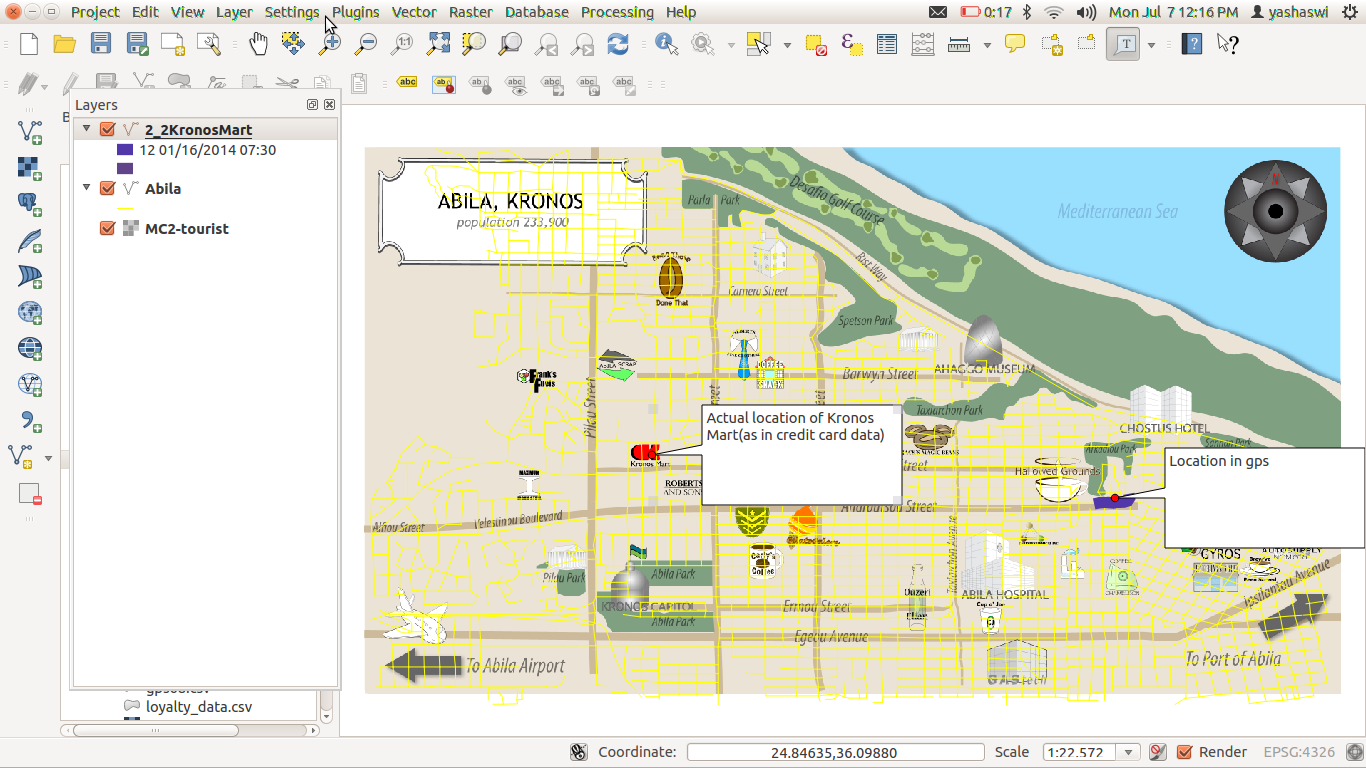The height and width of the screenshot is (768, 1366).
Task: Click the Coordinate input field
Action: click(835, 752)
